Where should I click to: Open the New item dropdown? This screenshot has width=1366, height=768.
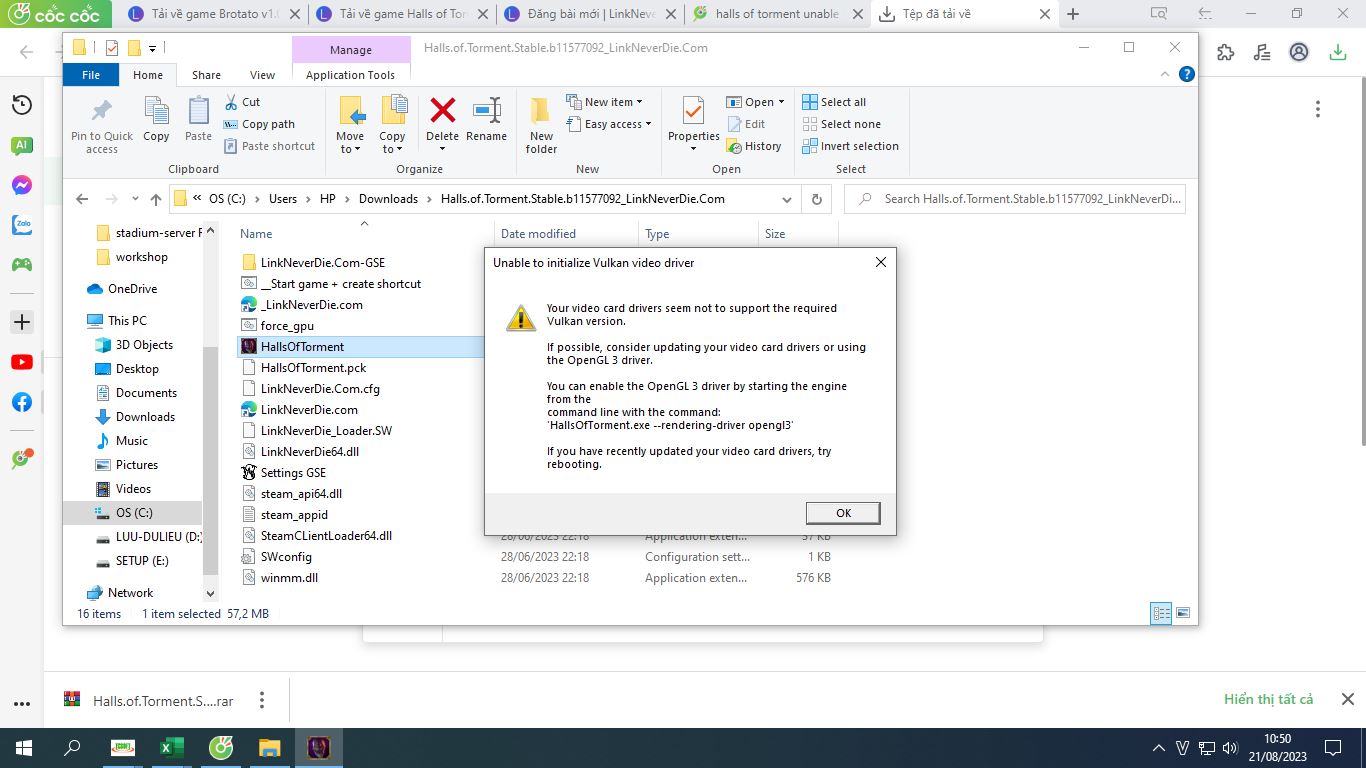(605, 102)
